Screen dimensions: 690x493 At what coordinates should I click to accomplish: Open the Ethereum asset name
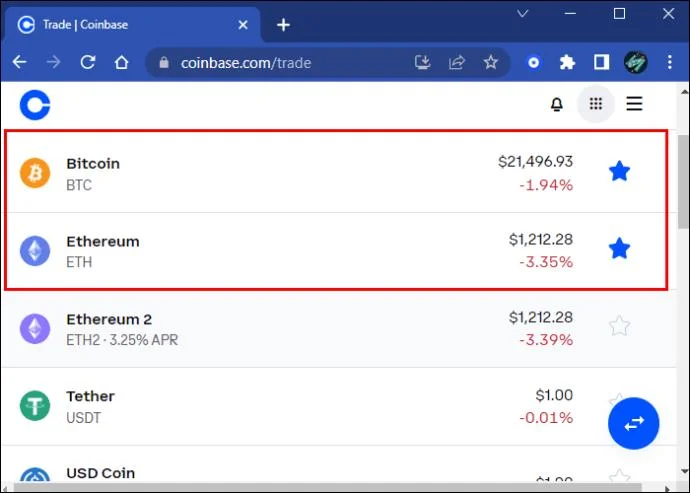pyautogui.click(x=103, y=242)
